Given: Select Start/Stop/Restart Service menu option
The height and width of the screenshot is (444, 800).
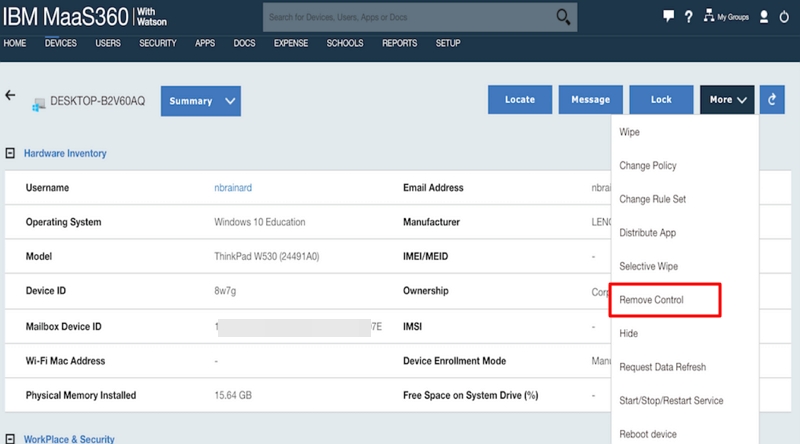Looking at the screenshot, I should pos(671,401).
